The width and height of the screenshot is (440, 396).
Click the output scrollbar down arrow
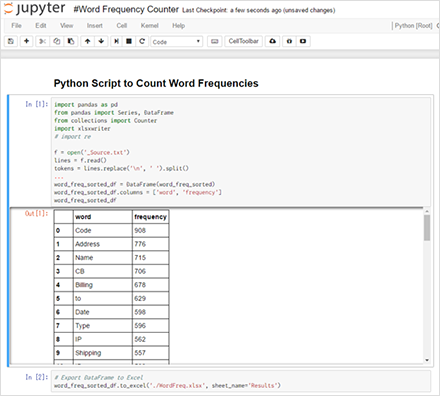click(x=427, y=360)
